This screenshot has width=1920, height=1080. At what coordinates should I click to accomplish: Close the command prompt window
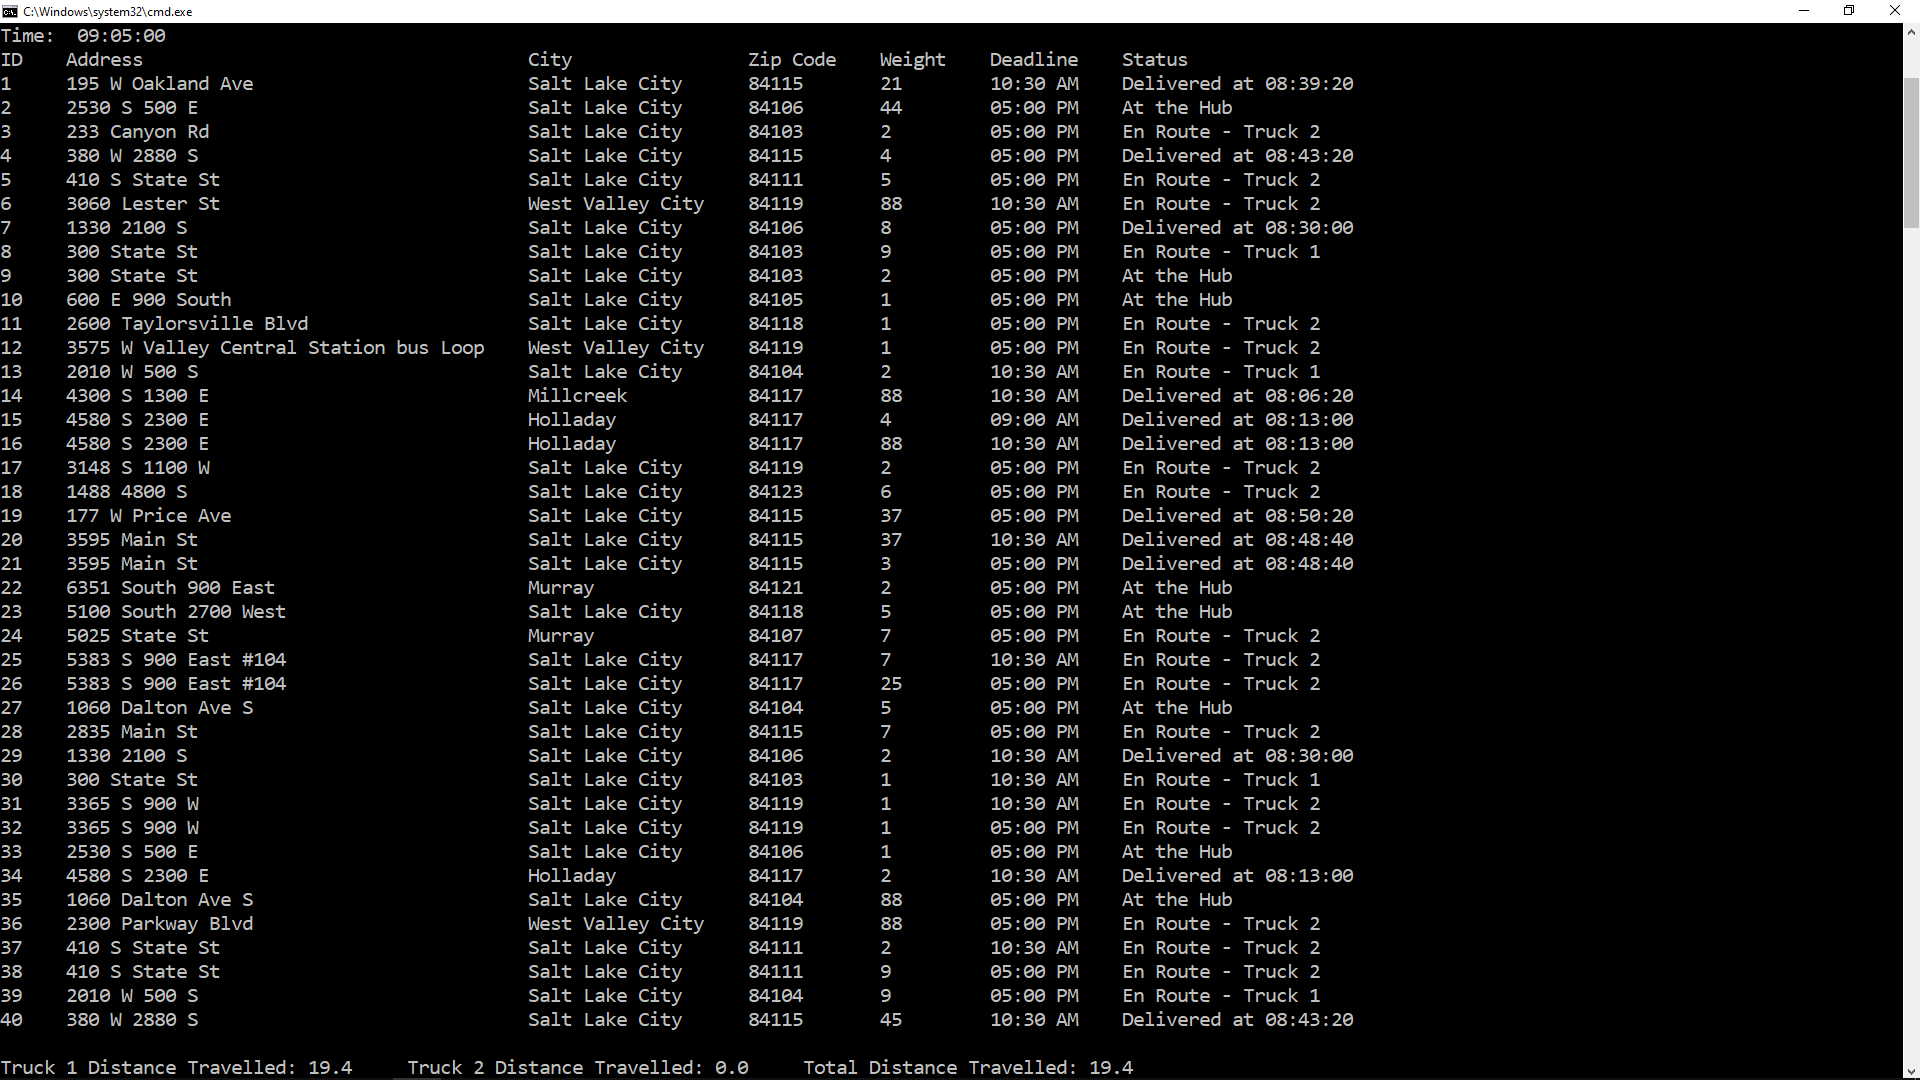click(x=1894, y=11)
